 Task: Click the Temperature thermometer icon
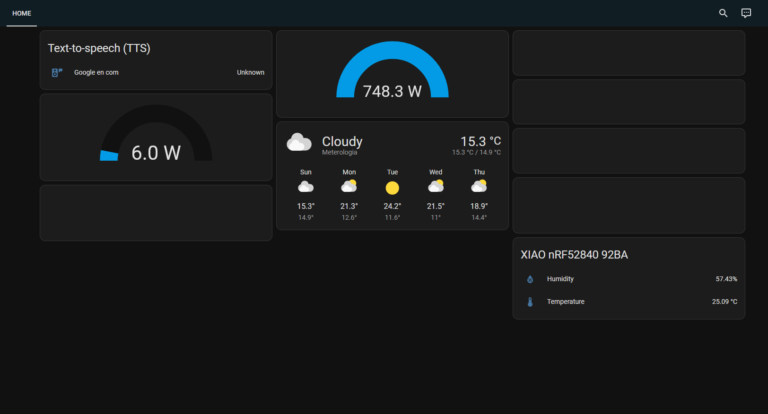point(530,302)
